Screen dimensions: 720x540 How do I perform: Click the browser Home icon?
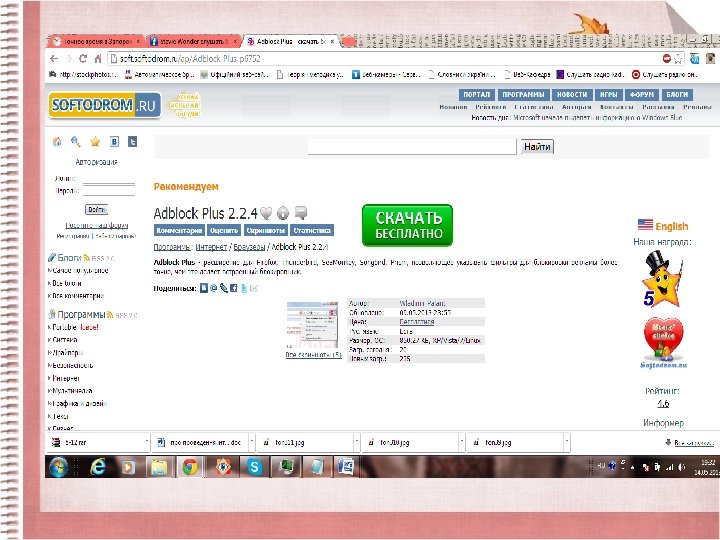tap(98, 59)
